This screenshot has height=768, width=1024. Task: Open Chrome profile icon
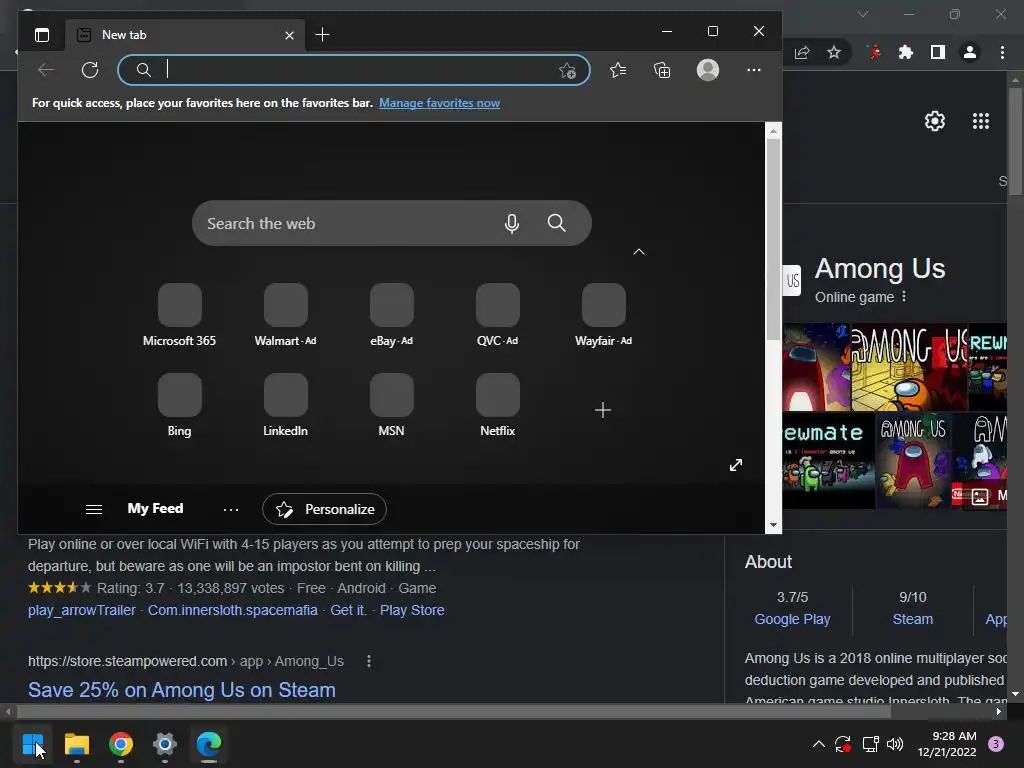click(970, 52)
